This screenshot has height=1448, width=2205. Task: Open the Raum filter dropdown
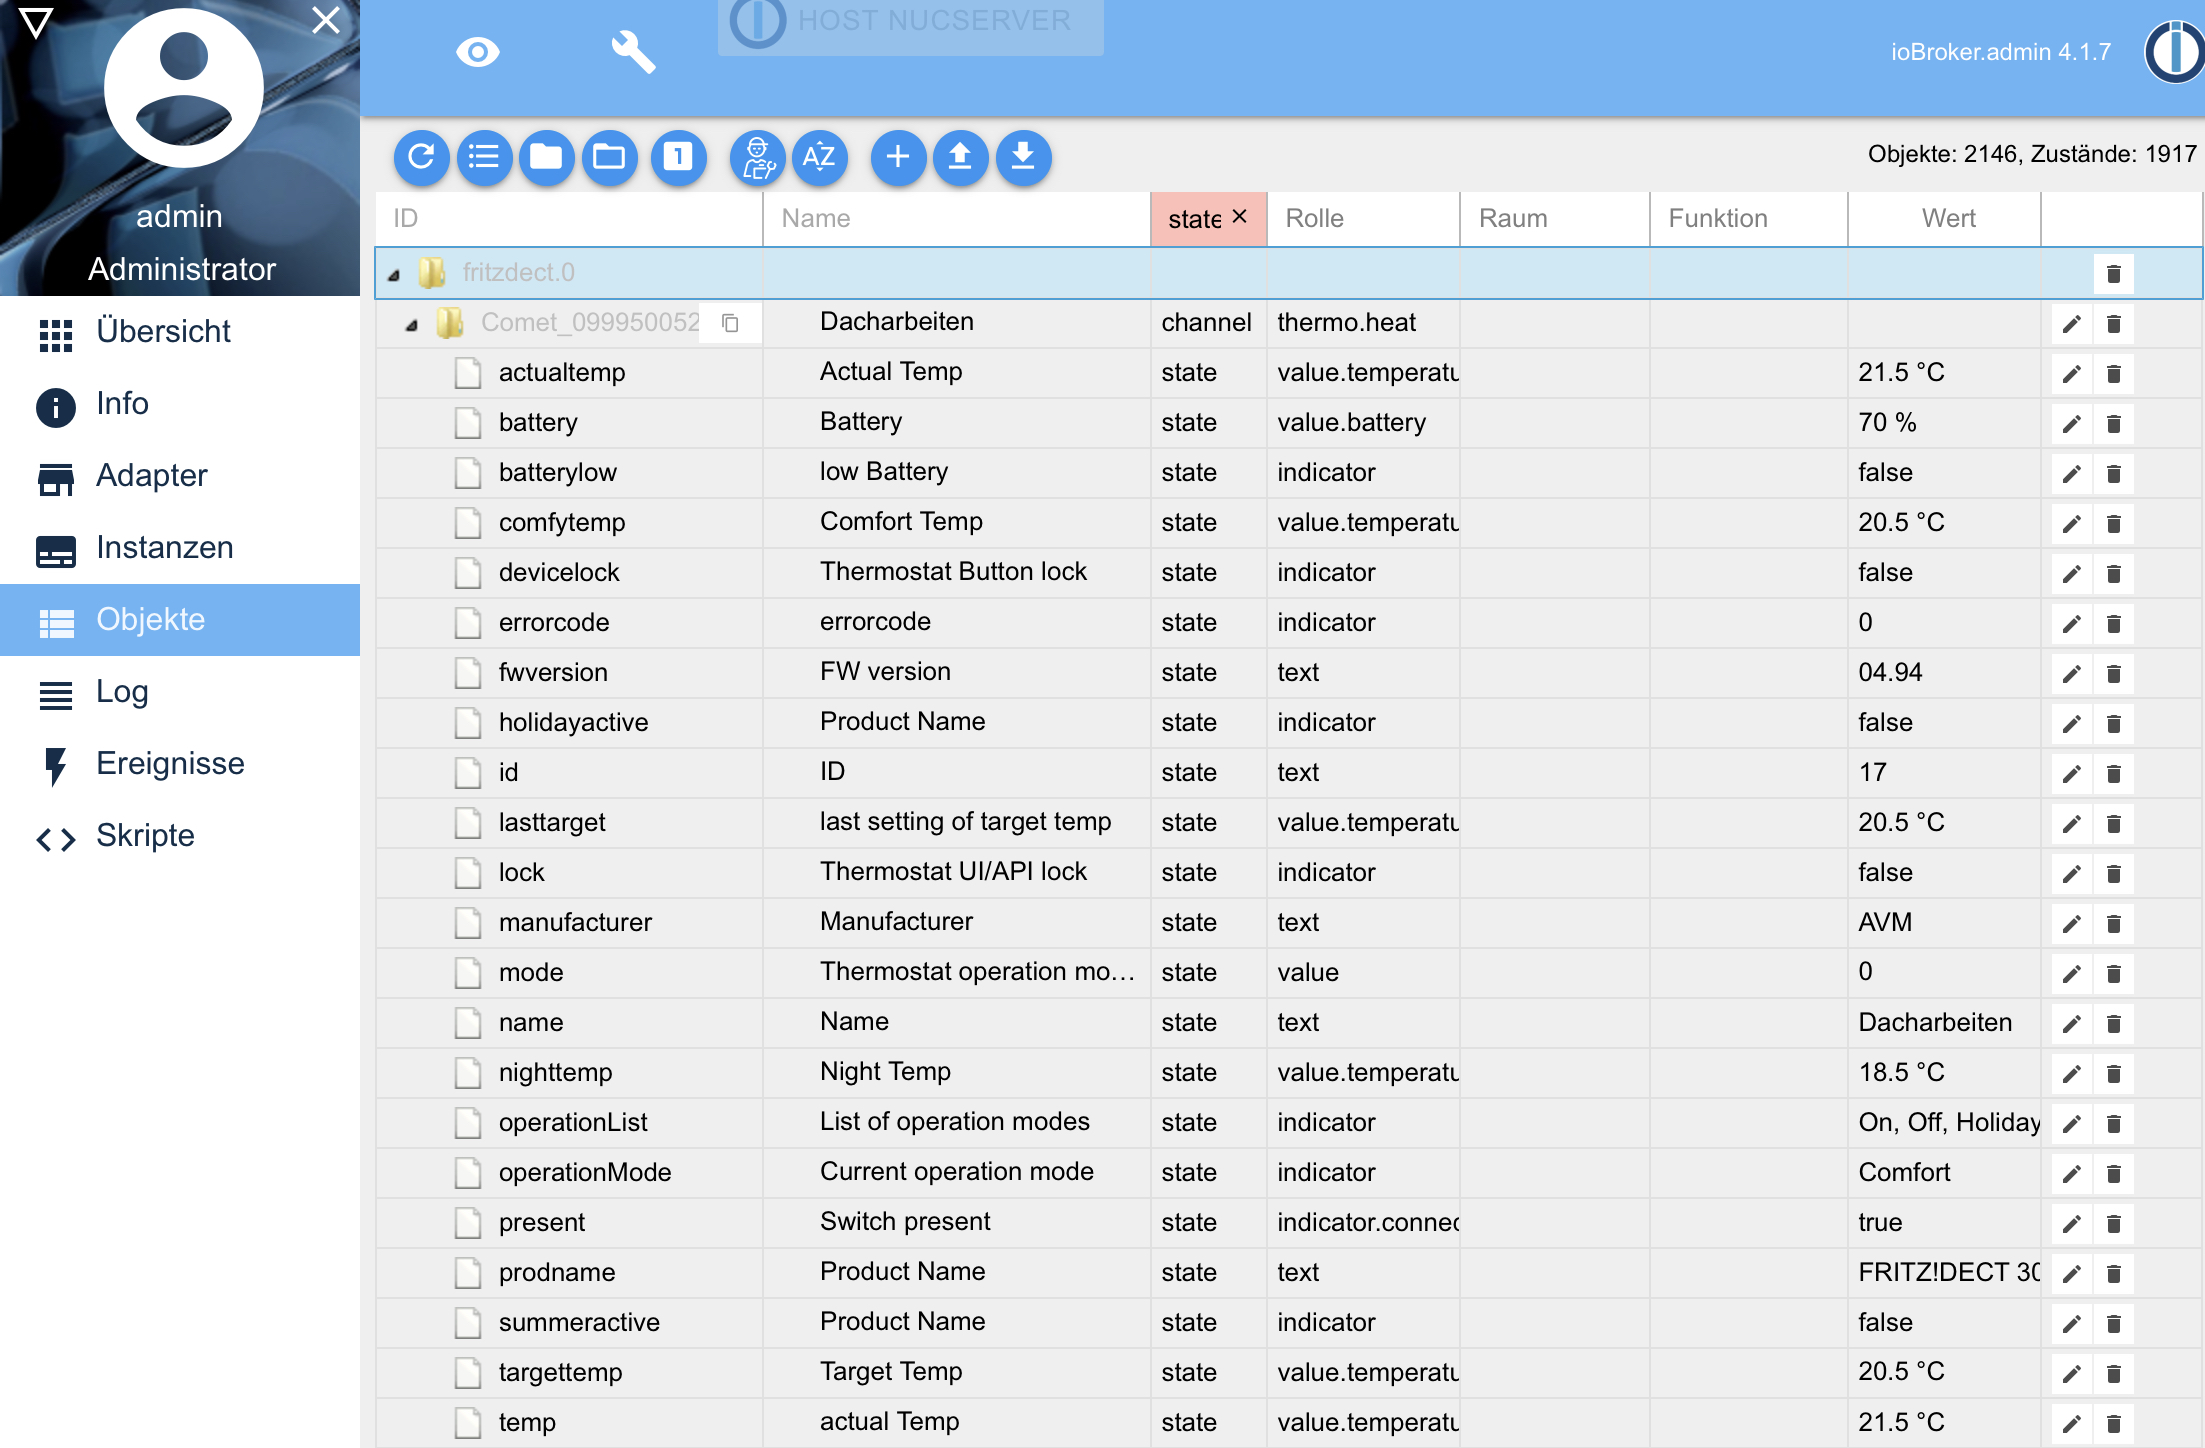tap(1555, 218)
